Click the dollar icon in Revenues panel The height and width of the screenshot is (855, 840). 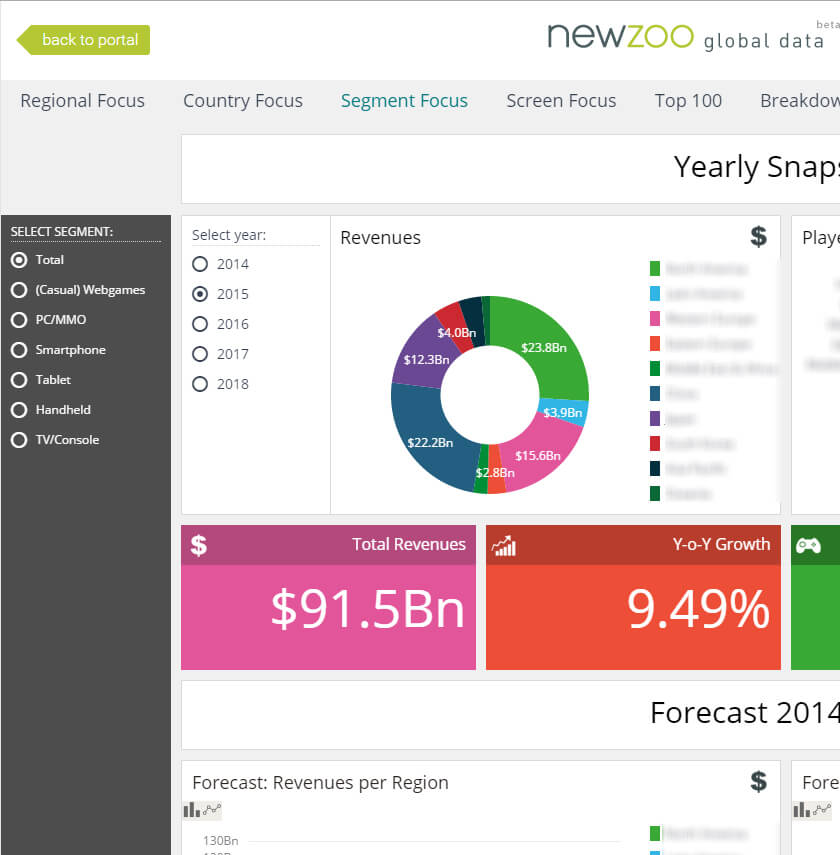758,237
